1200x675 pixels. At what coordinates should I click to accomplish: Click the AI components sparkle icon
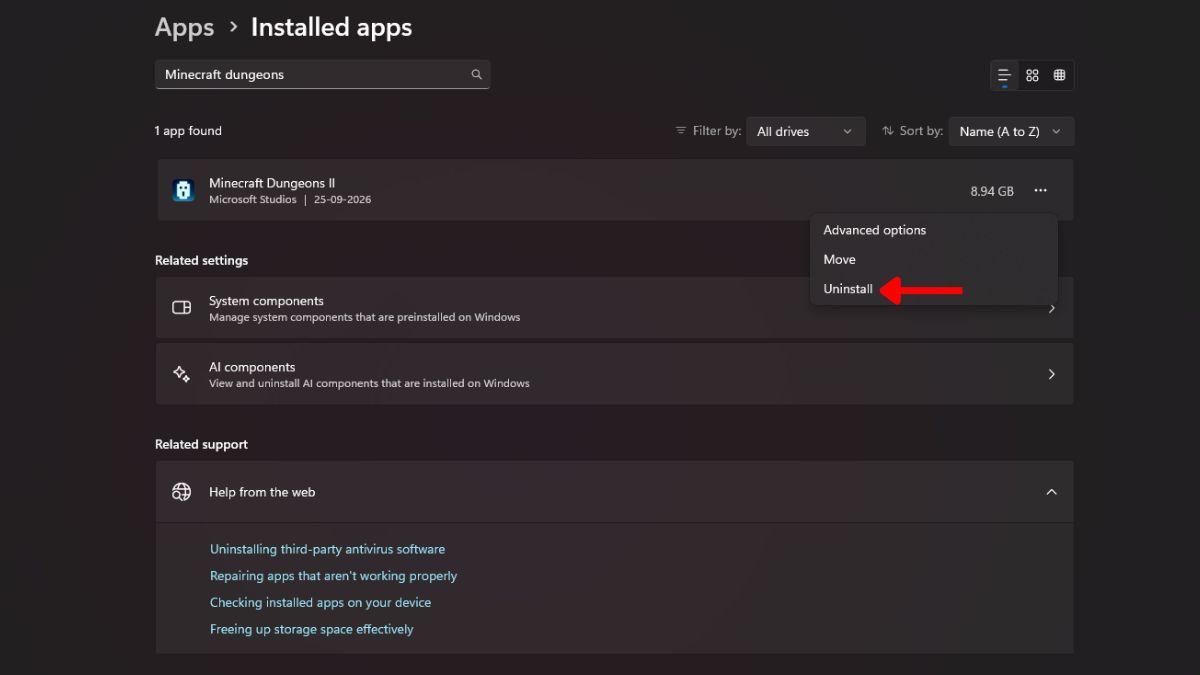click(x=181, y=374)
